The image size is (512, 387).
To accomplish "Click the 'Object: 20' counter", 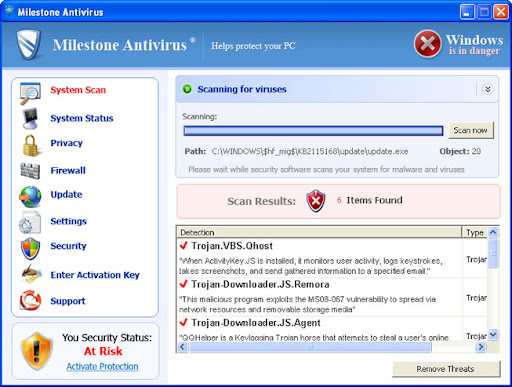I will click(460, 151).
